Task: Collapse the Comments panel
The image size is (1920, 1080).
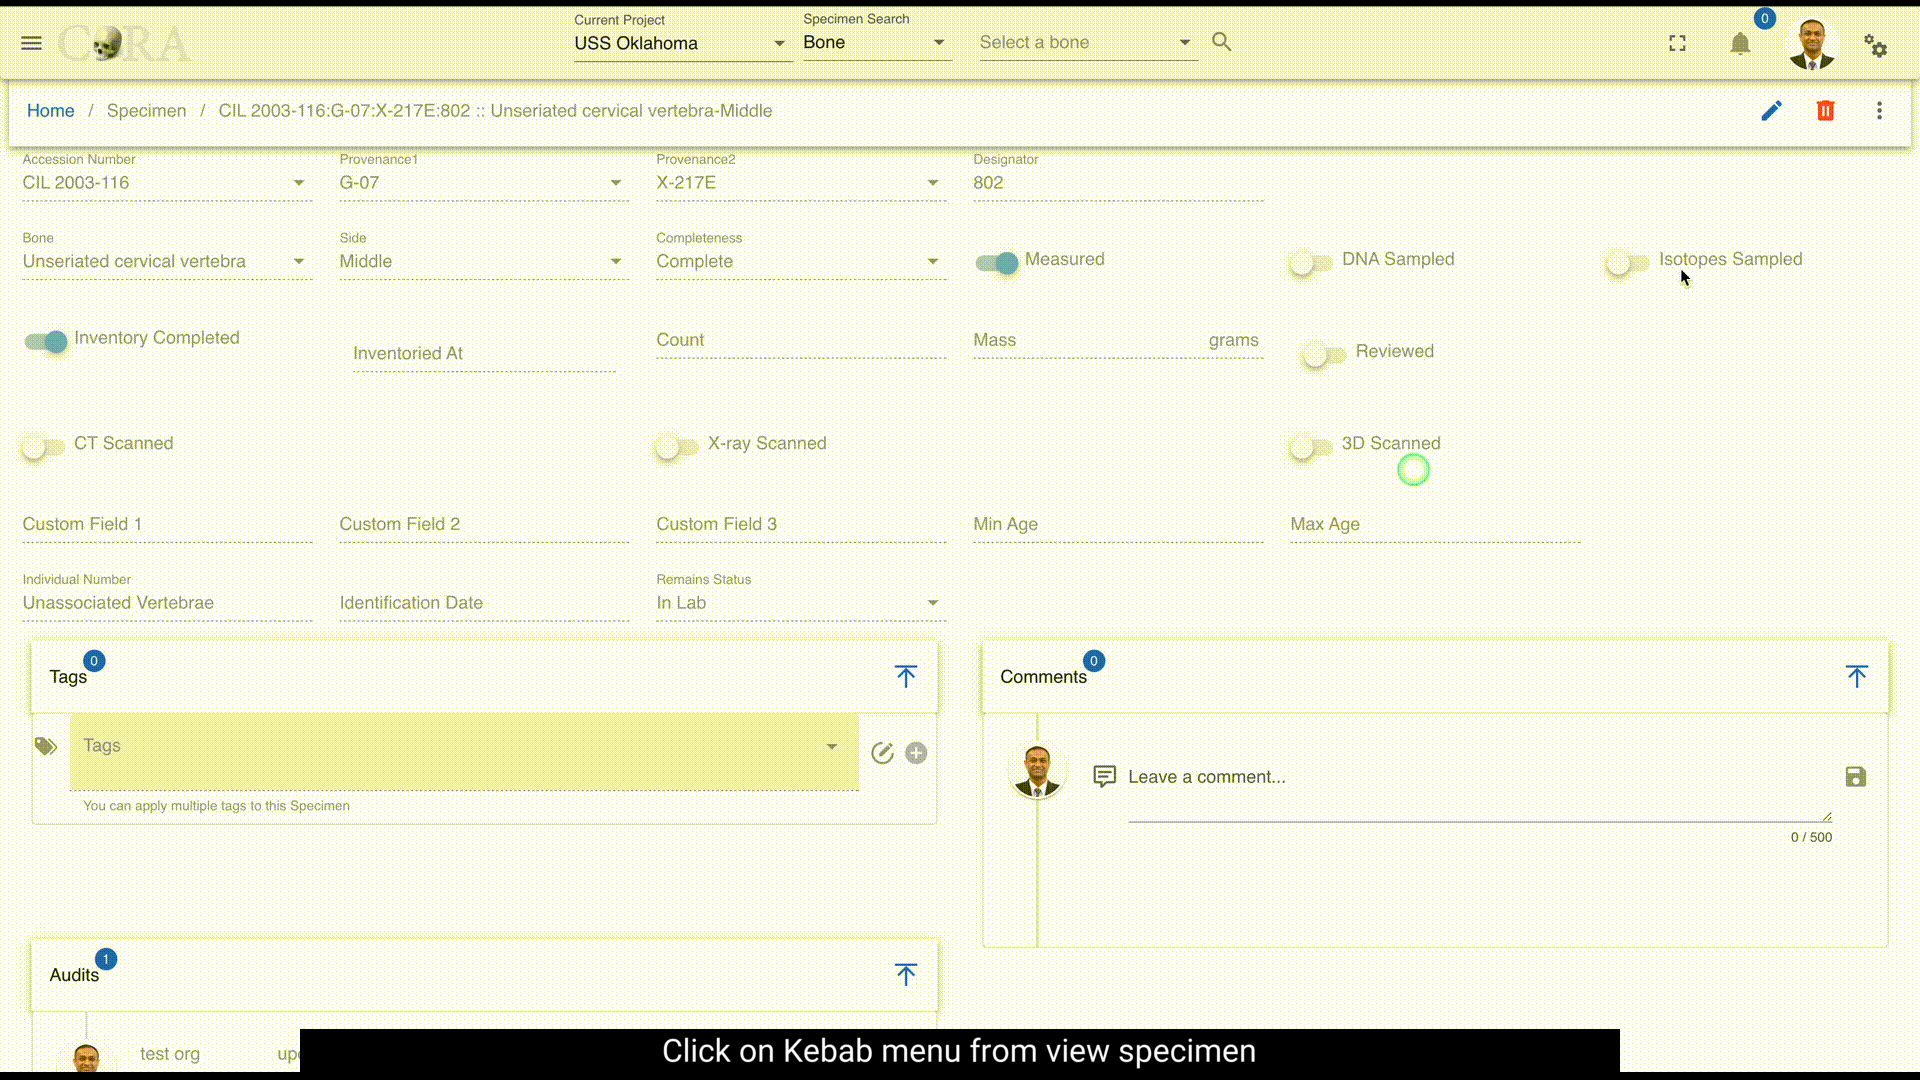Action: 1856,677
